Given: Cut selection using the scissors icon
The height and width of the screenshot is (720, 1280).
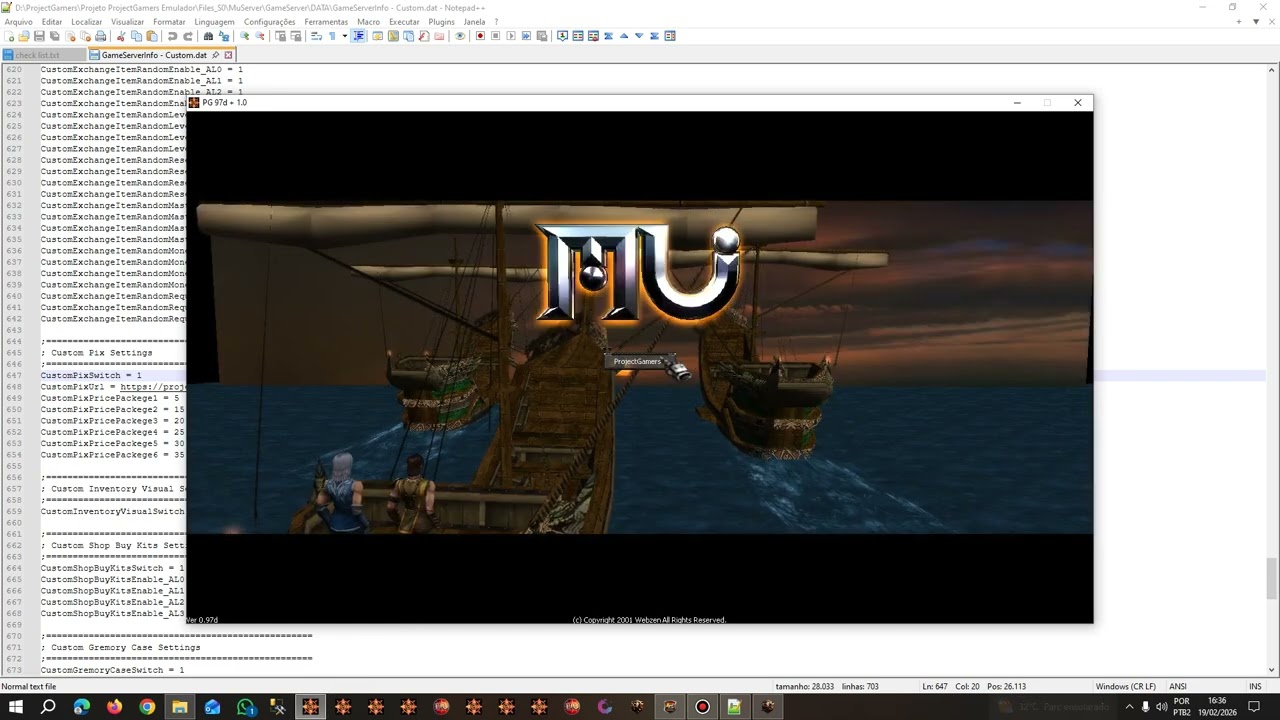Looking at the screenshot, I should pyautogui.click(x=122, y=36).
